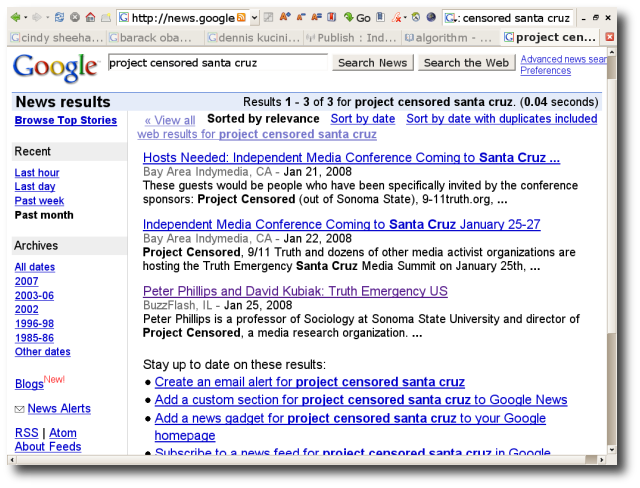This screenshot has width=640, height=488.
Task: Click the search engine icon in search box
Action: [x=451, y=18]
